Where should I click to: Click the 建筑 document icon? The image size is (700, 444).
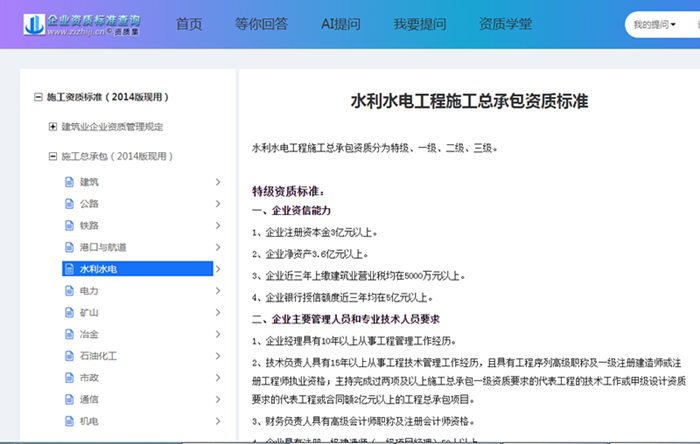(x=69, y=182)
